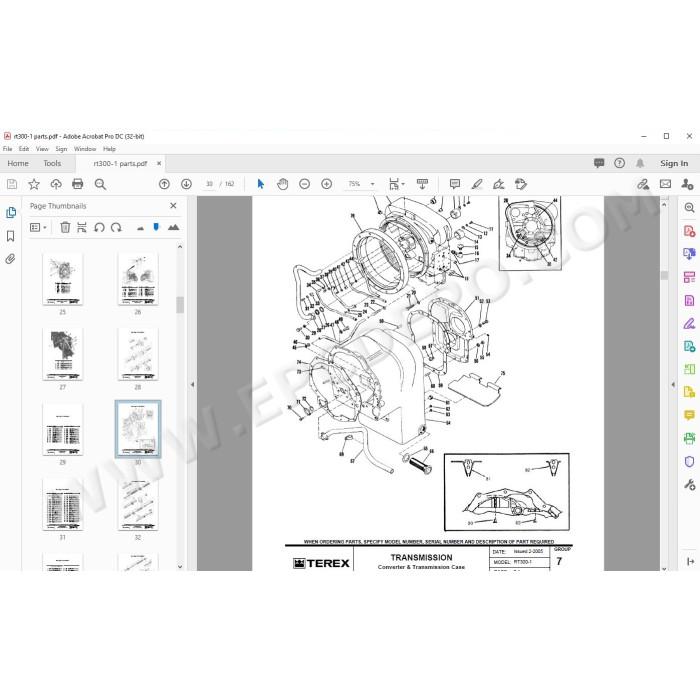This screenshot has width=700, height=700.
Task: Select the arrow selection tool
Action: [x=261, y=184]
